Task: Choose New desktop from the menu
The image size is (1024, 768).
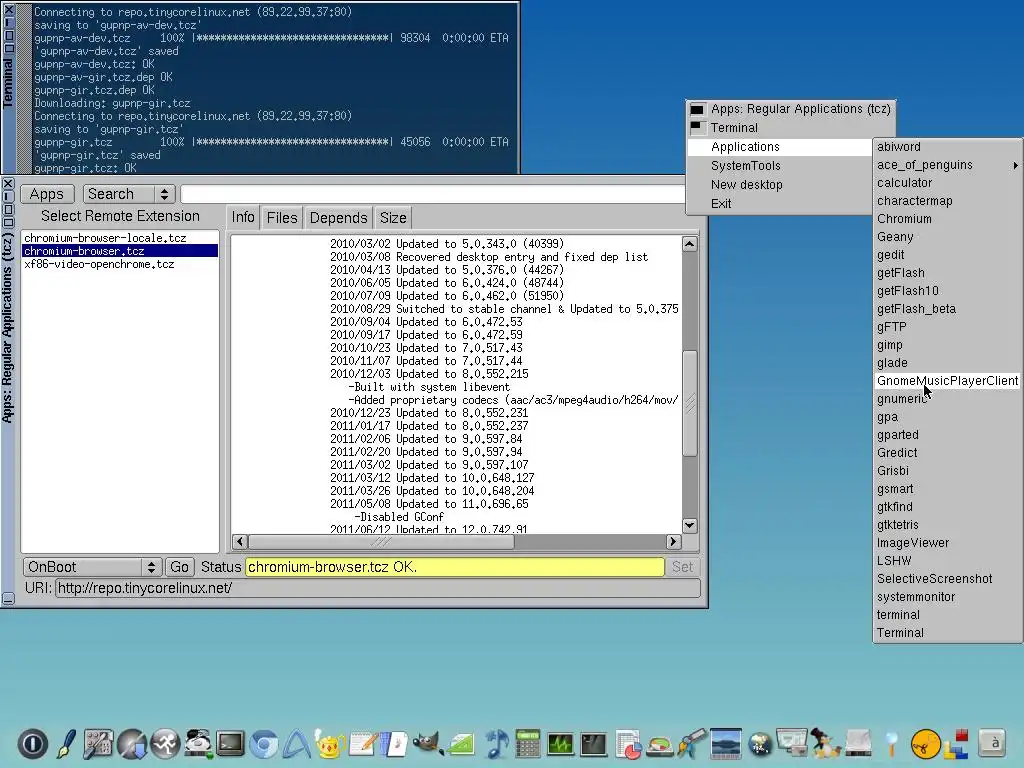Action: click(779, 185)
